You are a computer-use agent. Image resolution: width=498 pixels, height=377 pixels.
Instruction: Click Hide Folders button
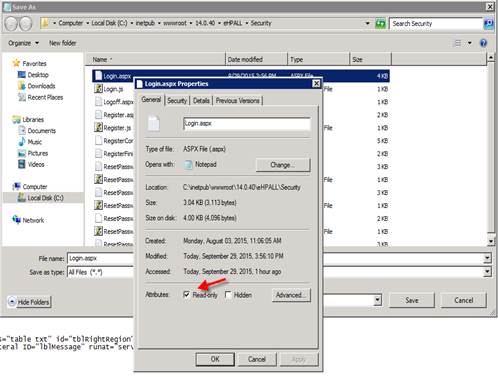point(29,302)
